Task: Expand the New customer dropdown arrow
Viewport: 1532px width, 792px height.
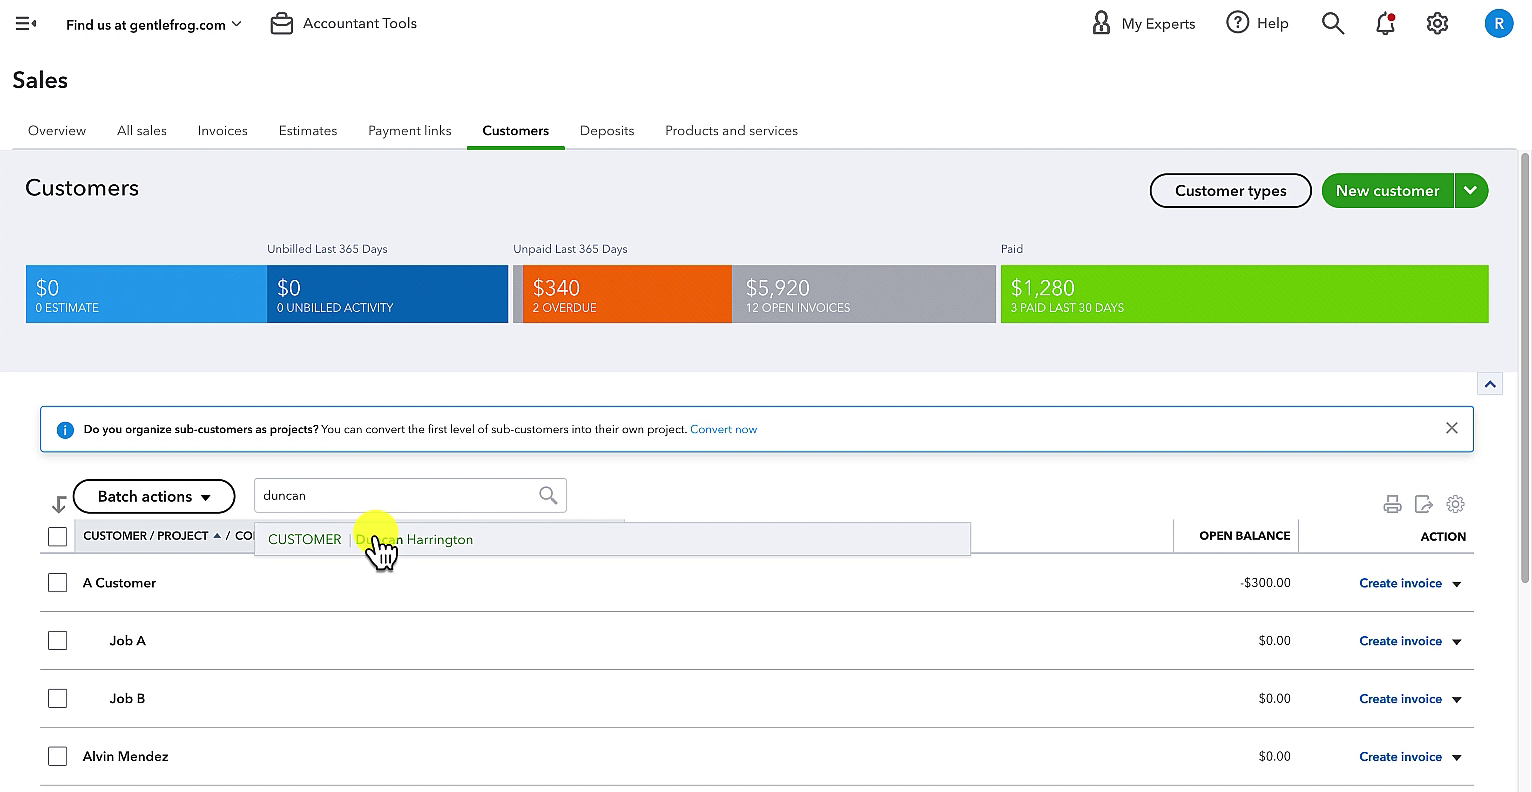Action: pos(1471,190)
